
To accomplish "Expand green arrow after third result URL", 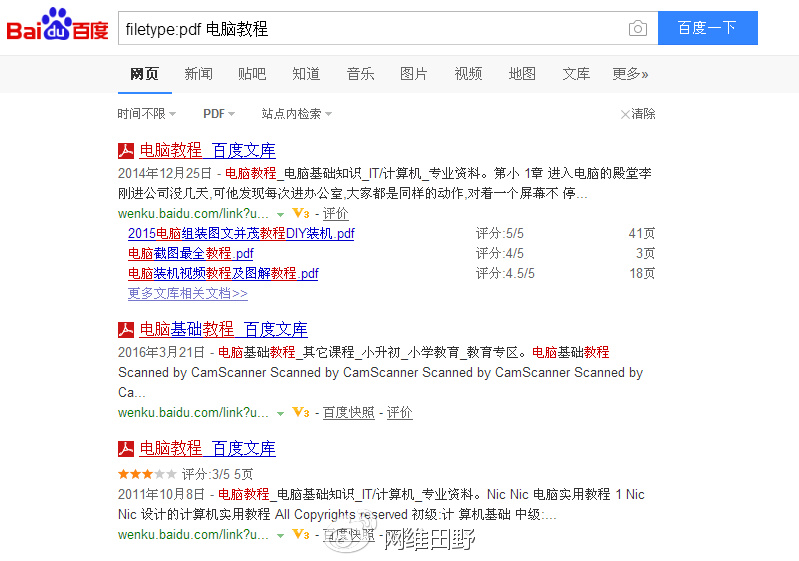I will pyautogui.click(x=280, y=536).
